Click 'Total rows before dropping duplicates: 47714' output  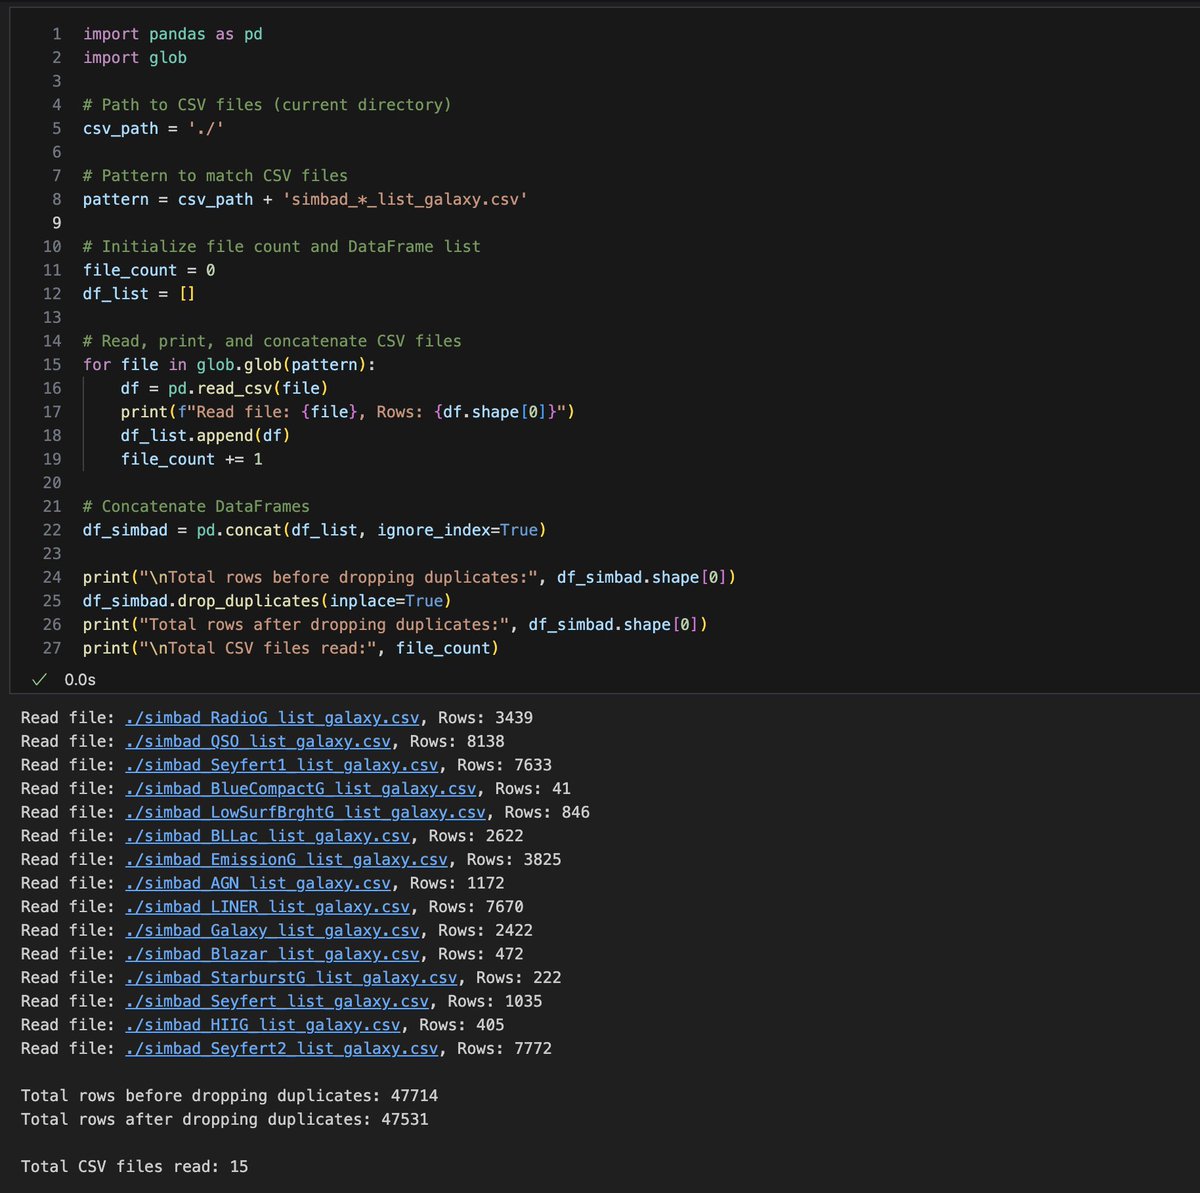pyautogui.click(x=230, y=1096)
